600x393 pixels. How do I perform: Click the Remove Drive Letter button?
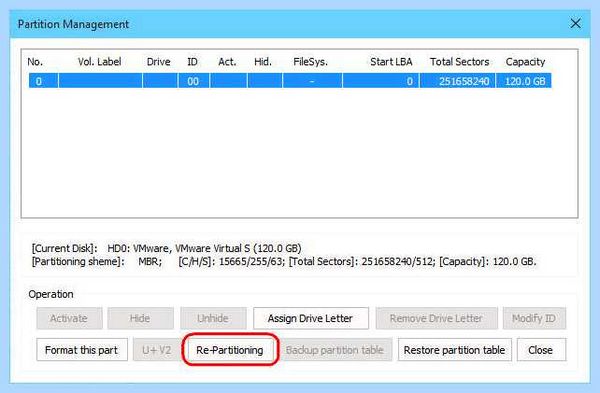click(437, 318)
